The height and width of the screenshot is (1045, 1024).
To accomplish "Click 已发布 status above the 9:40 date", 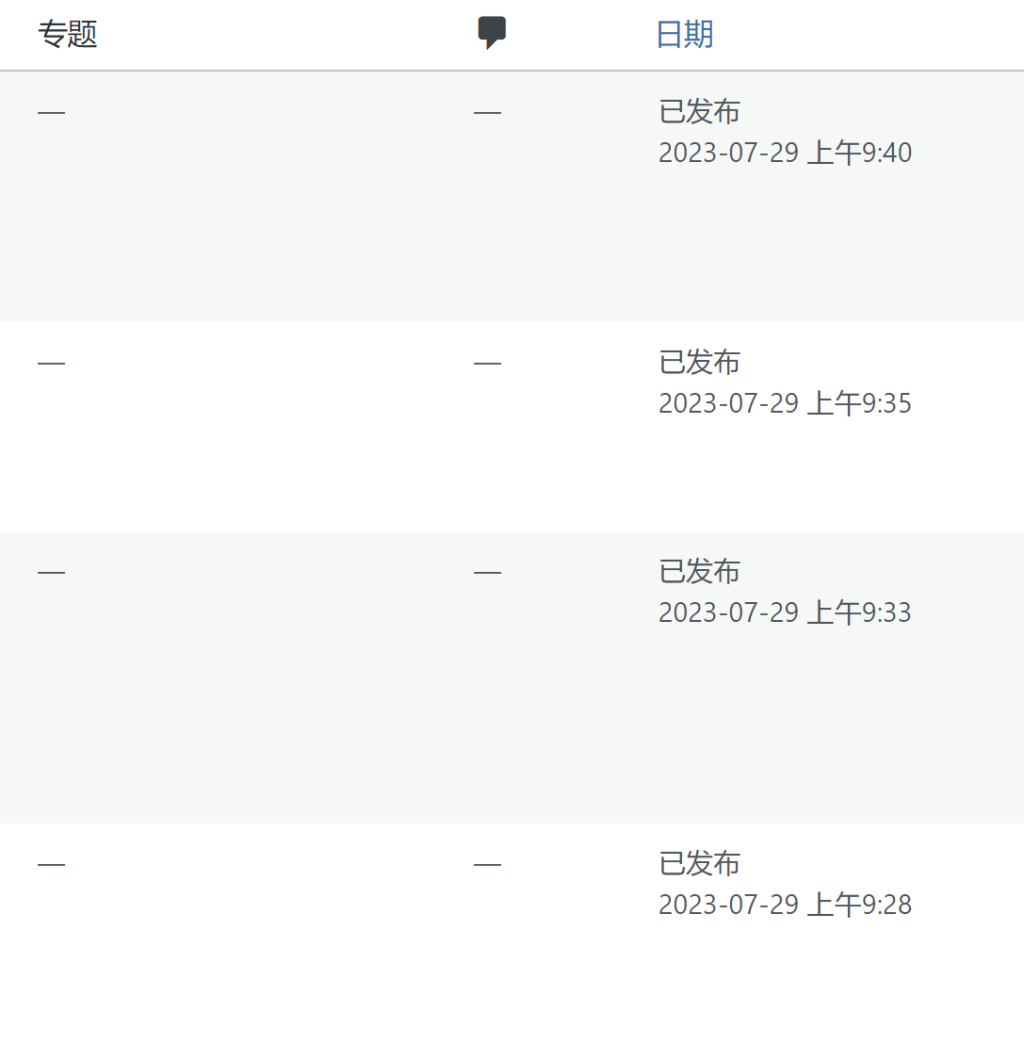I will tap(699, 112).
